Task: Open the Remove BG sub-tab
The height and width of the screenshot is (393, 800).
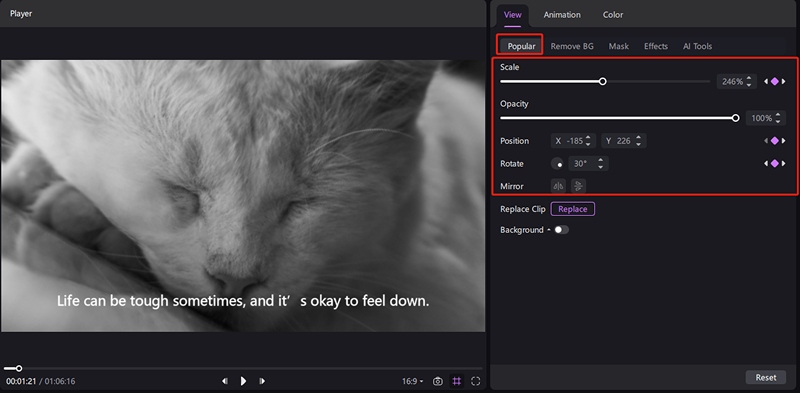Action: coord(572,46)
